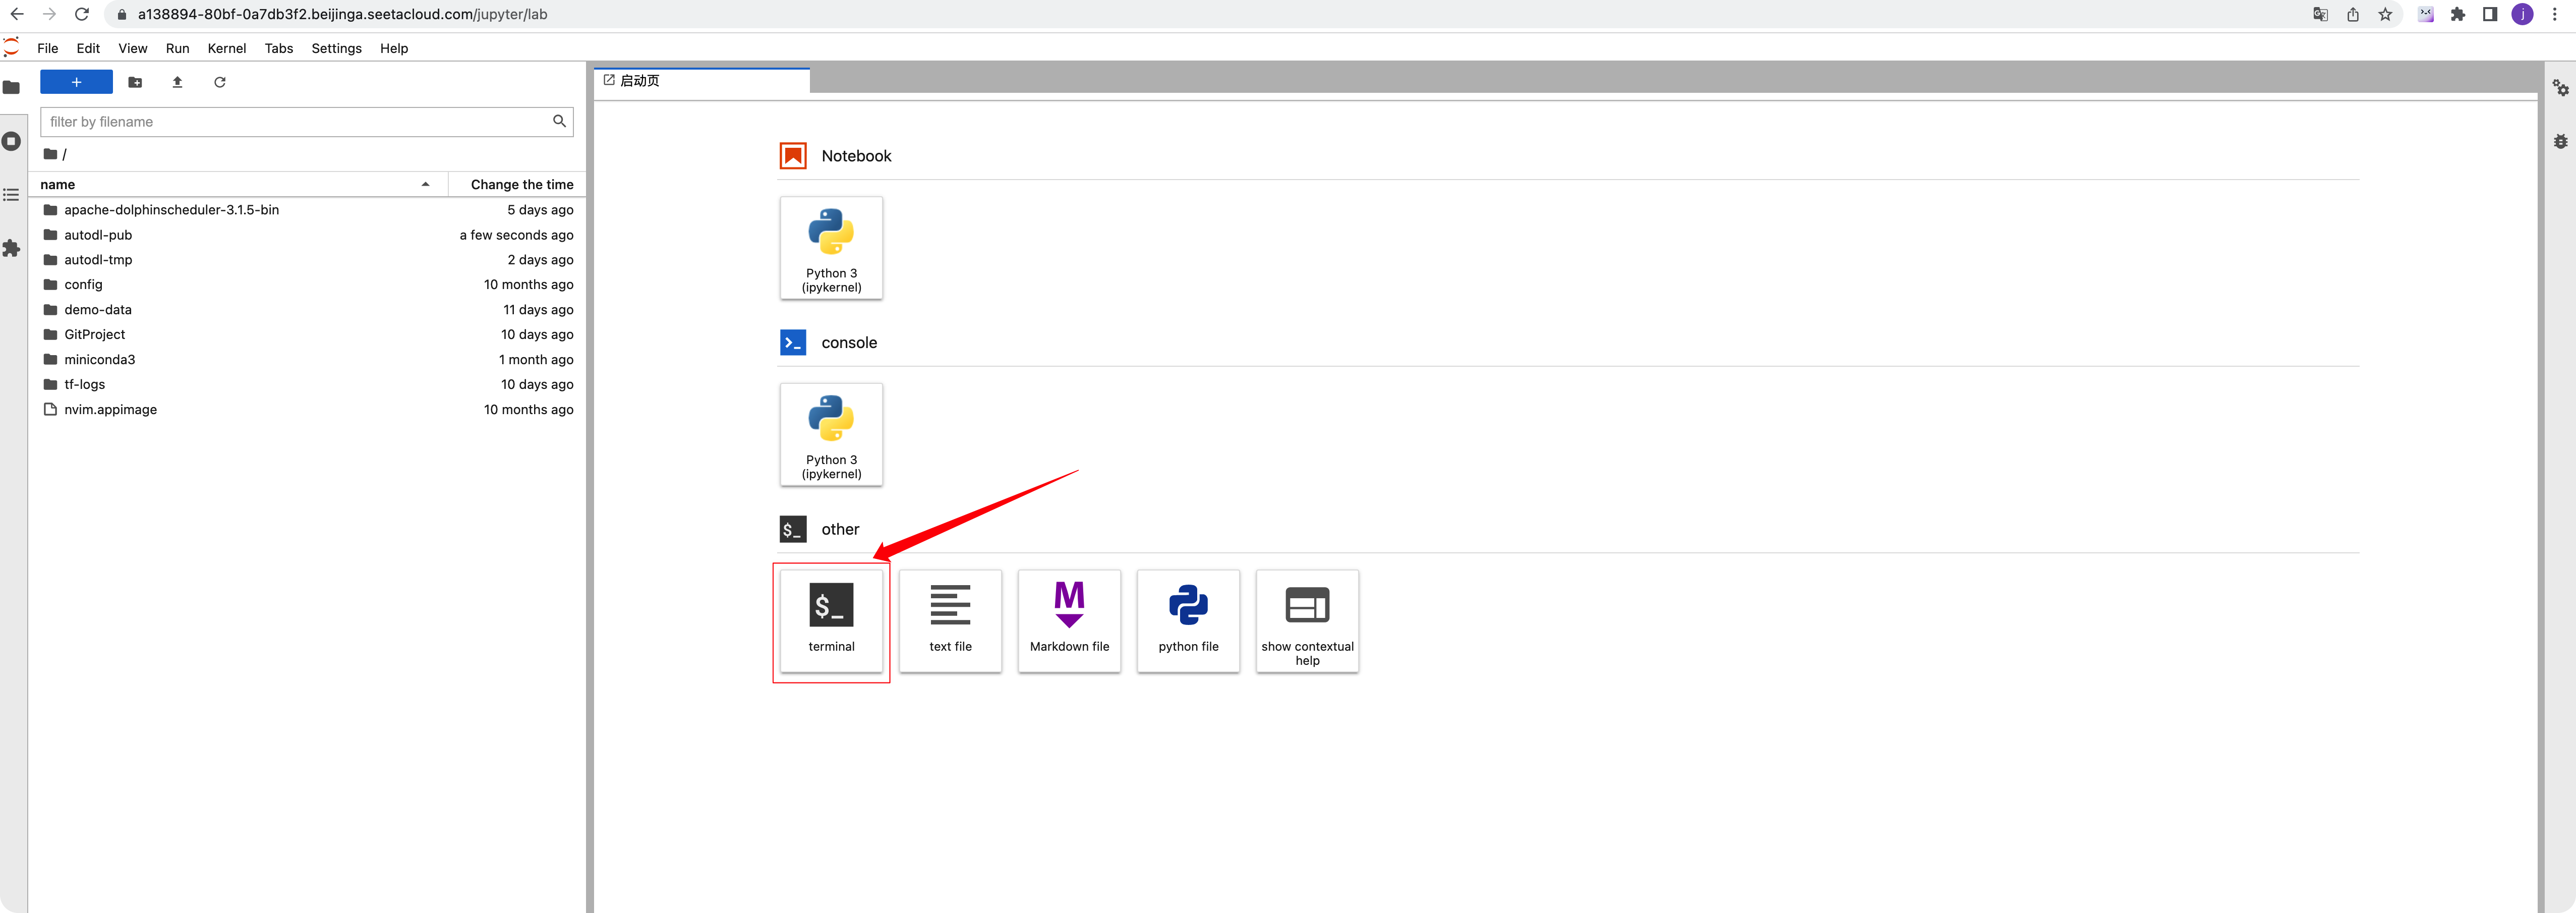The image size is (2576, 913).
Task: Select the miniconda3 folder
Action: (307, 359)
